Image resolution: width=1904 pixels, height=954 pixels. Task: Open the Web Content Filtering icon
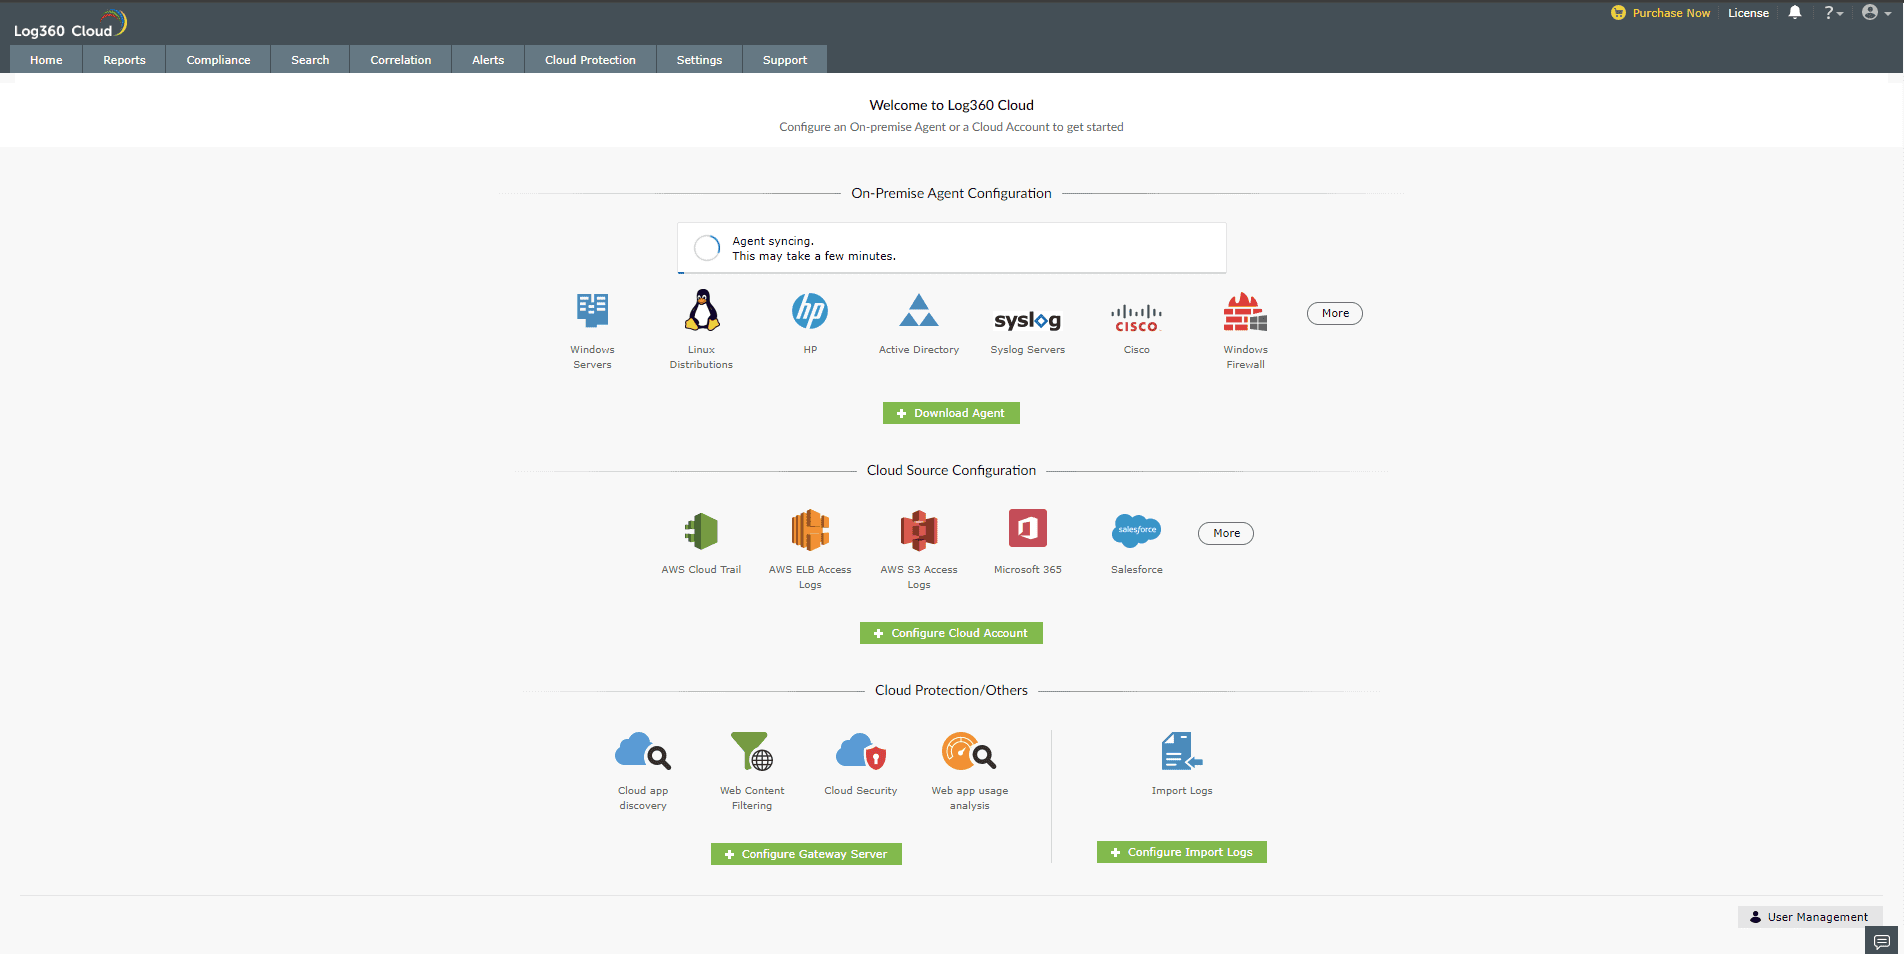click(752, 751)
